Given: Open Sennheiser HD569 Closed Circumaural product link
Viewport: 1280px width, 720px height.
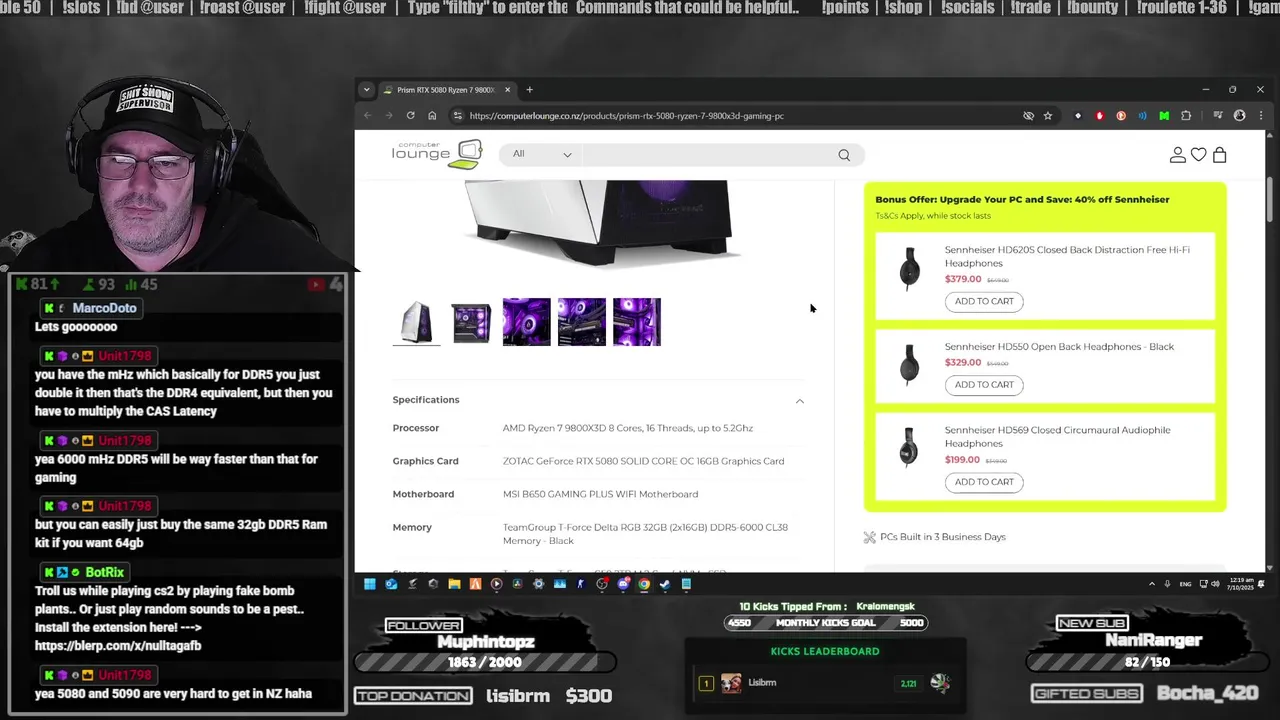Looking at the screenshot, I should coord(1057,436).
